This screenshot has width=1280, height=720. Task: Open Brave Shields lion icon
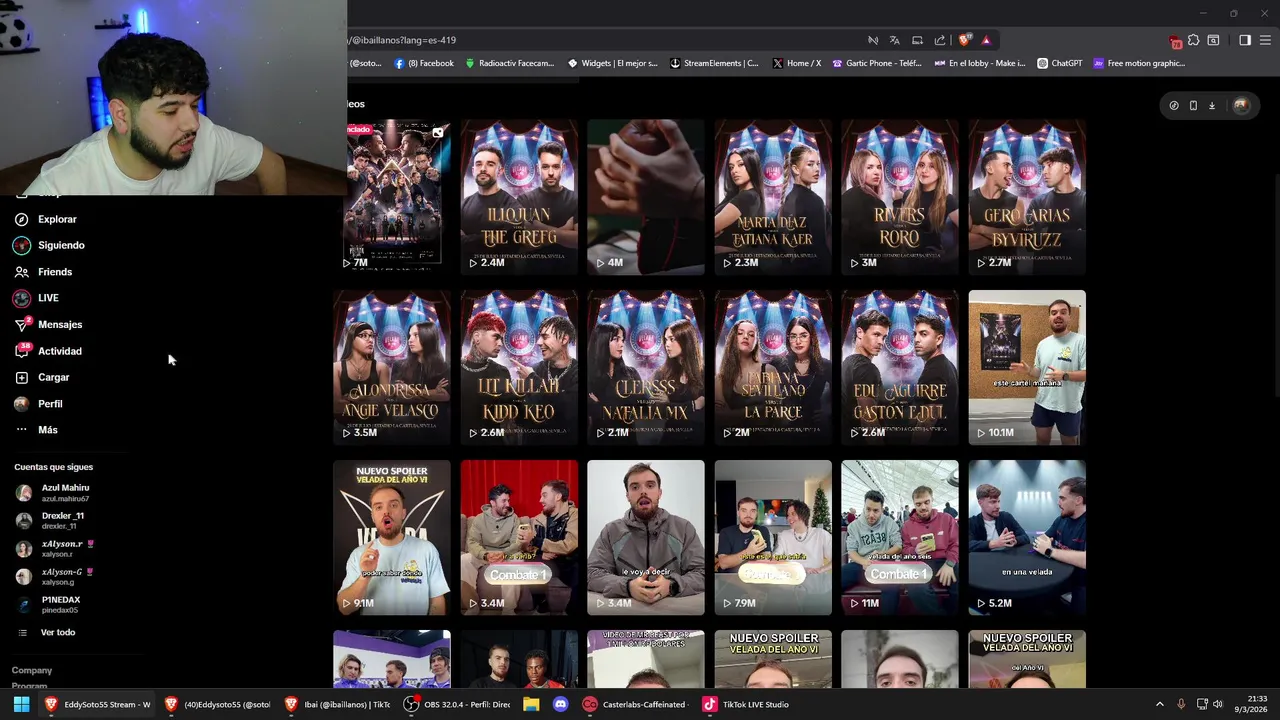pyautogui.click(x=964, y=40)
